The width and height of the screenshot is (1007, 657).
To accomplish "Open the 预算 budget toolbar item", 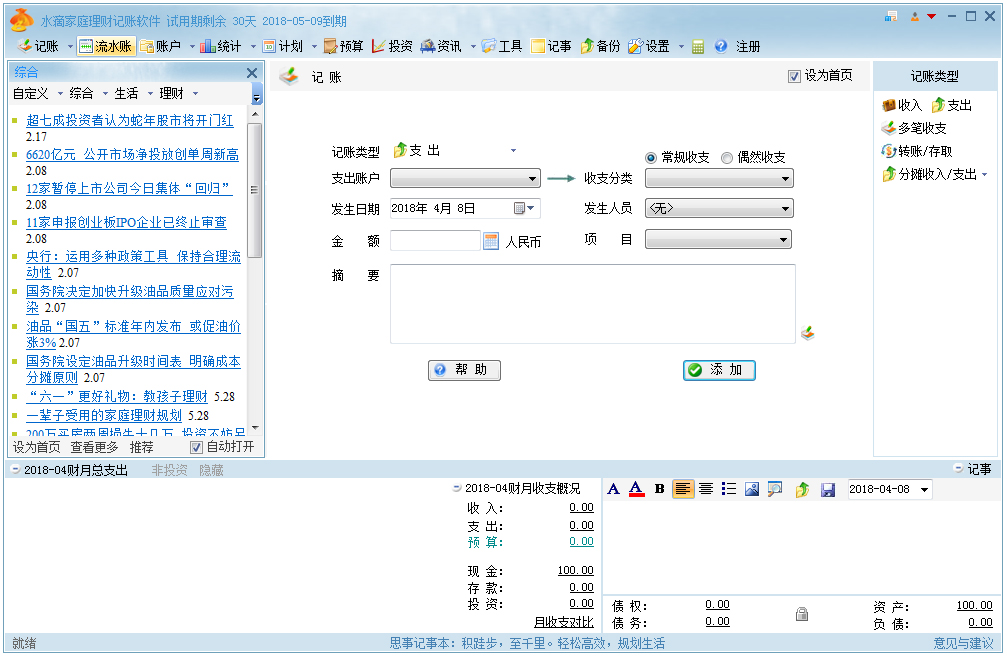I will click(344, 46).
